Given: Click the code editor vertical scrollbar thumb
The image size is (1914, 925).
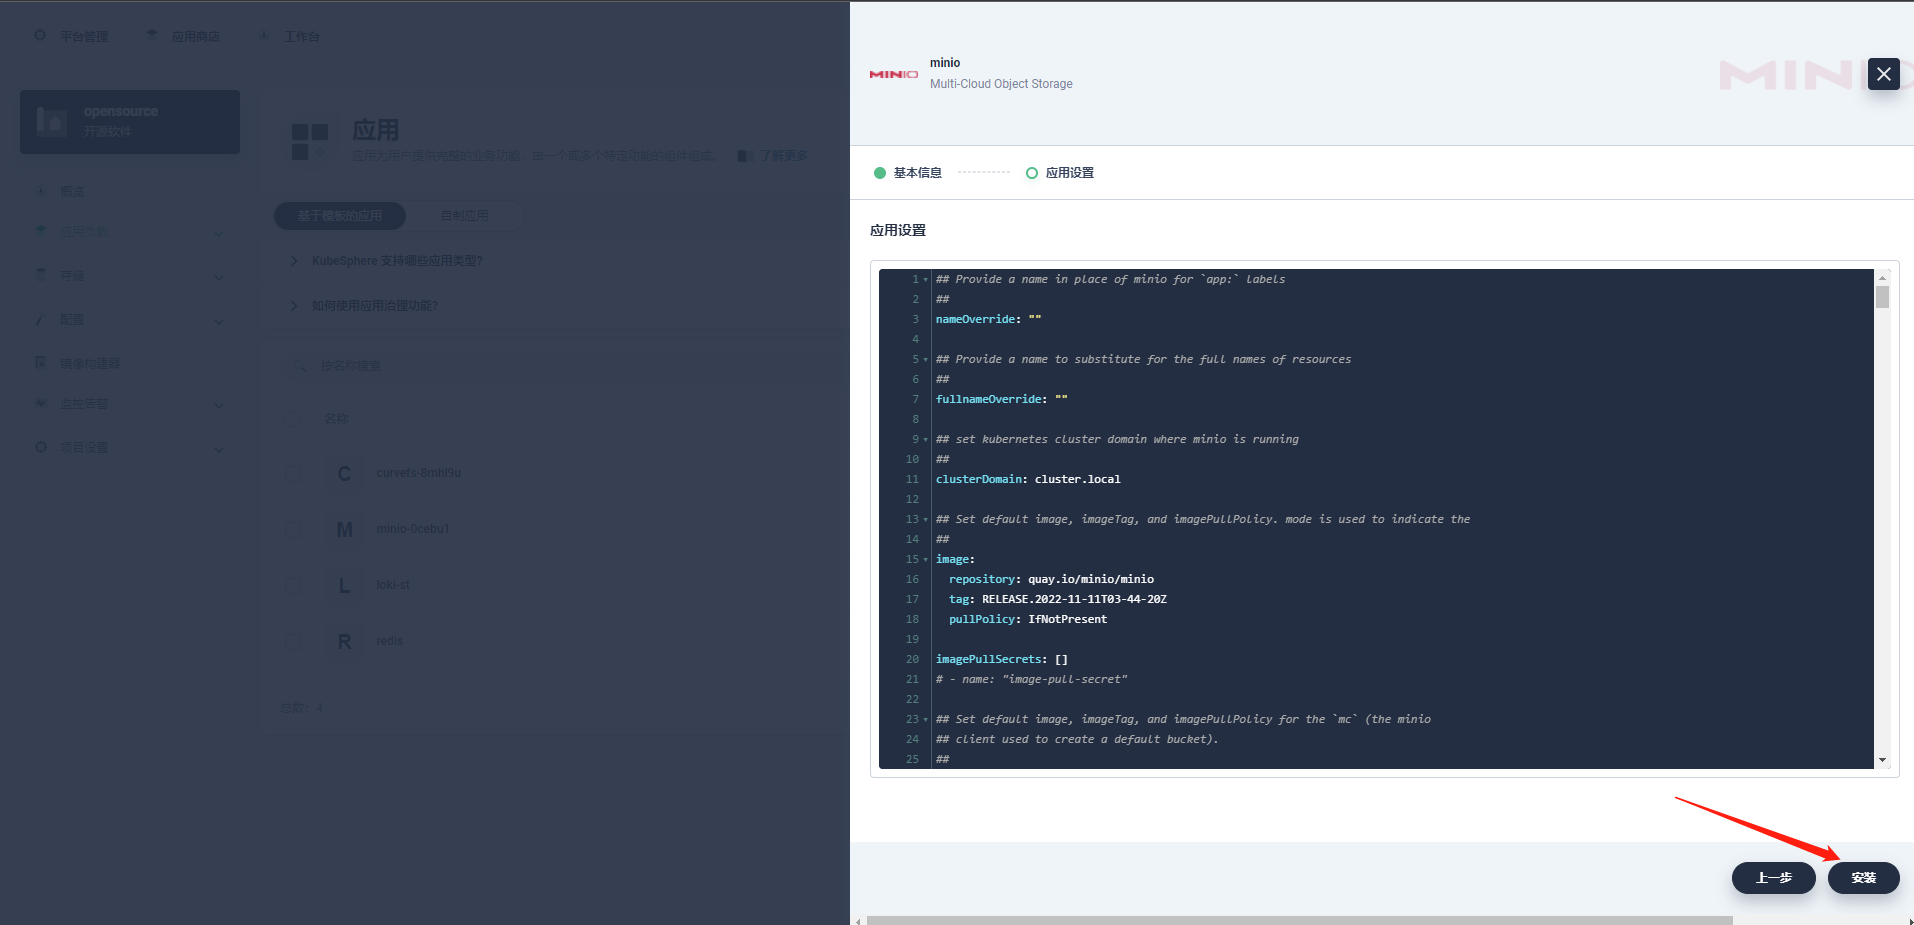Looking at the screenshot, I should pyautogui.click(x=1882, y=297).
